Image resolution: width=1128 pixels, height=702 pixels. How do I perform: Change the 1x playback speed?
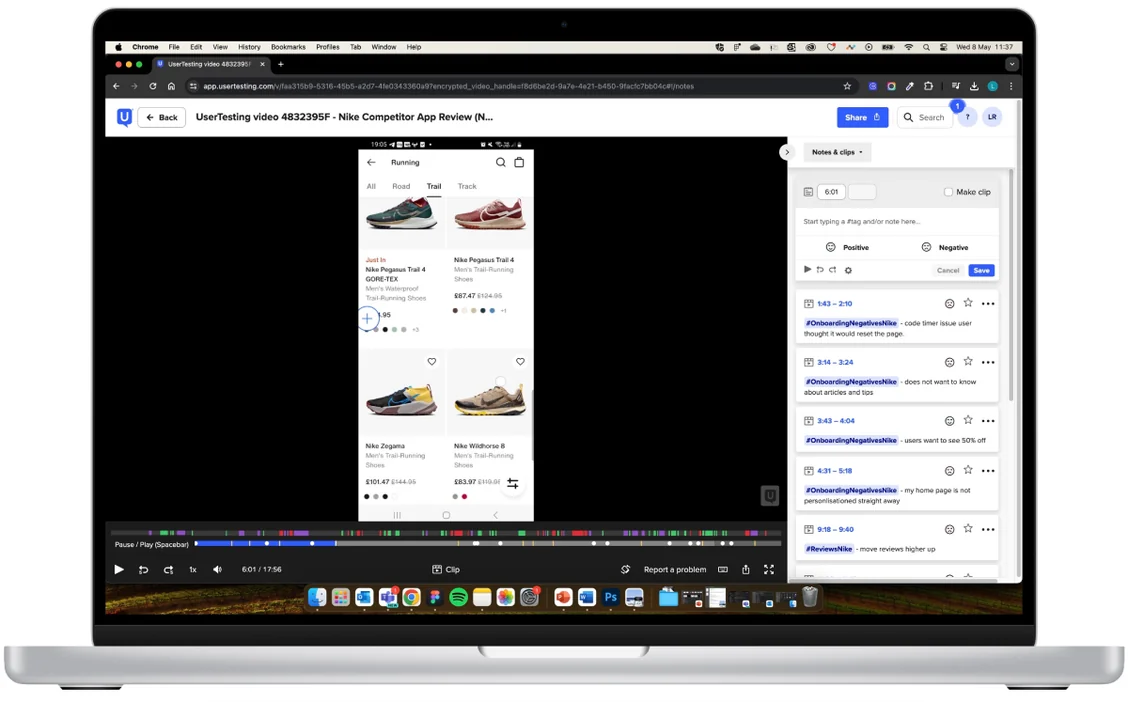(x=193, y=569)
